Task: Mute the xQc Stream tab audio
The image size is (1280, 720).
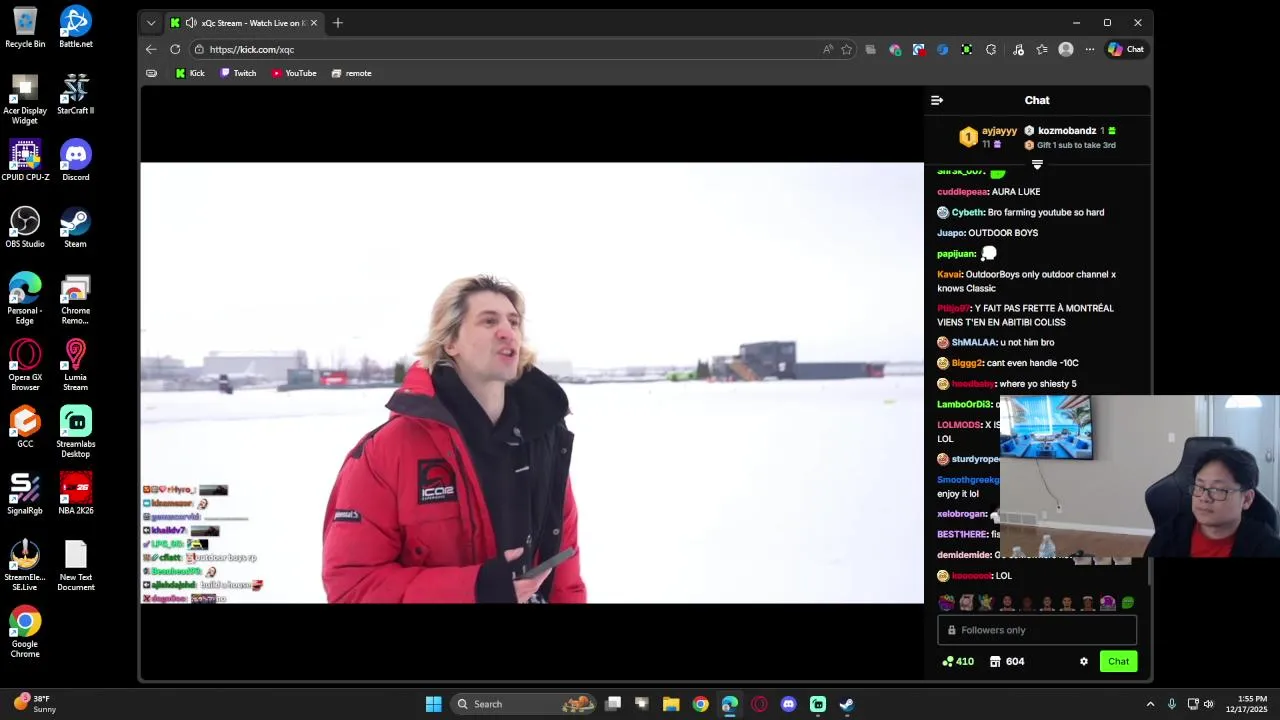Action: click(190, 23)
